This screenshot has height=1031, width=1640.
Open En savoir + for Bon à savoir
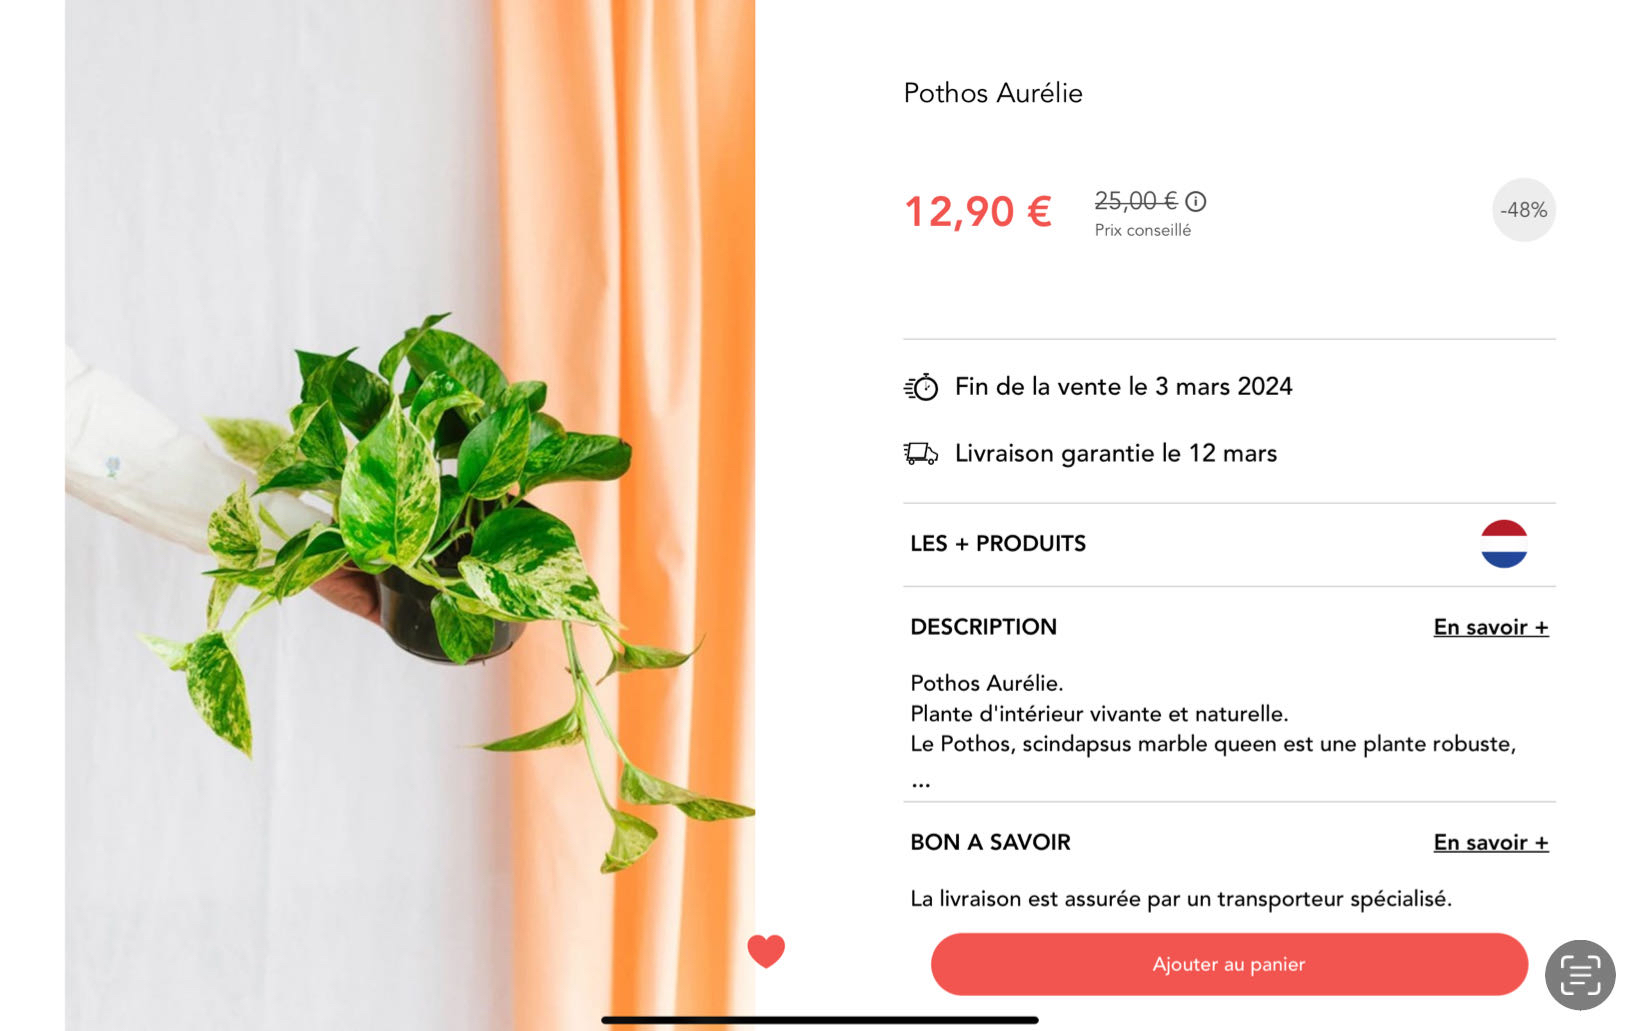[x=1491, y=842]
